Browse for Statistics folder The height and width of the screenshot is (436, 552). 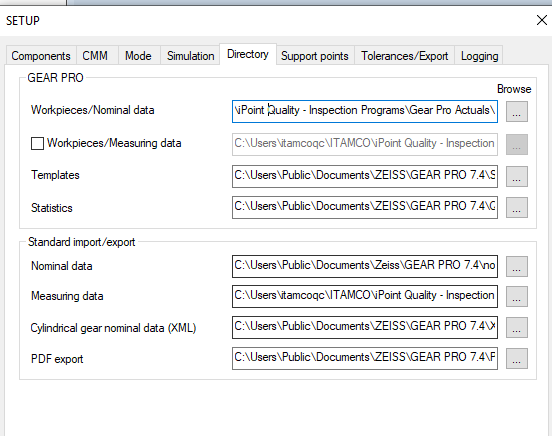coord(517,207)
